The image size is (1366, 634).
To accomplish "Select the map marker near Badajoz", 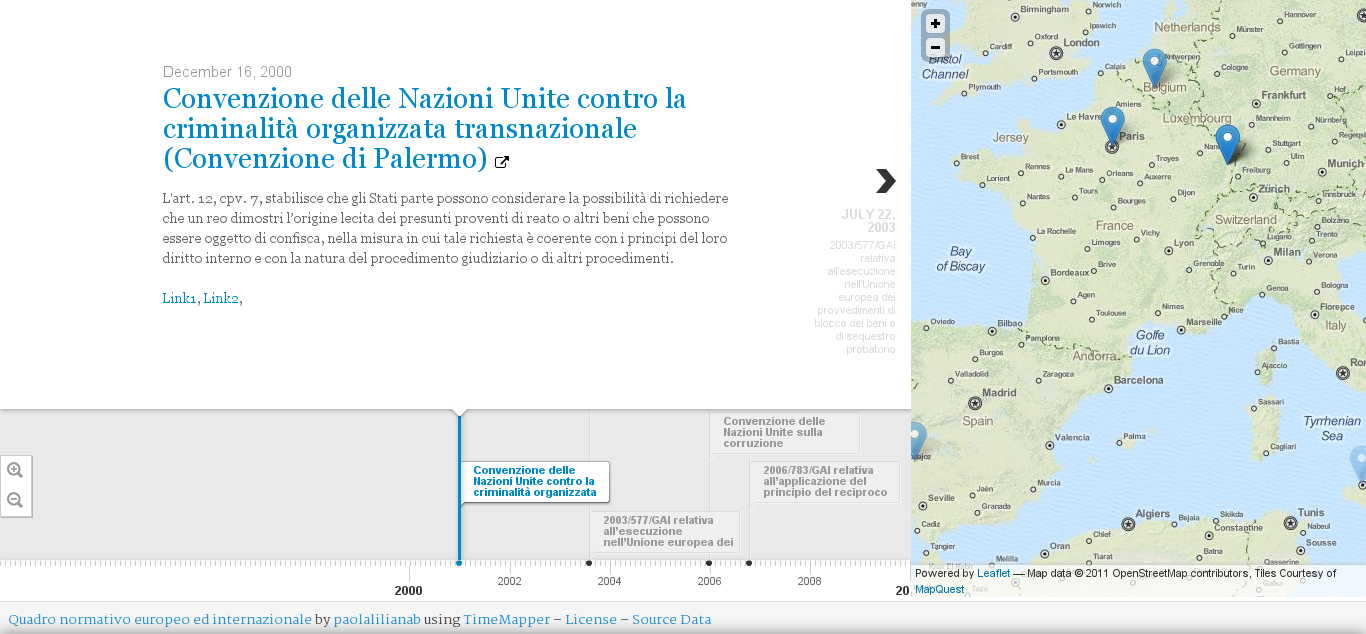I will [x=918, y=442].
